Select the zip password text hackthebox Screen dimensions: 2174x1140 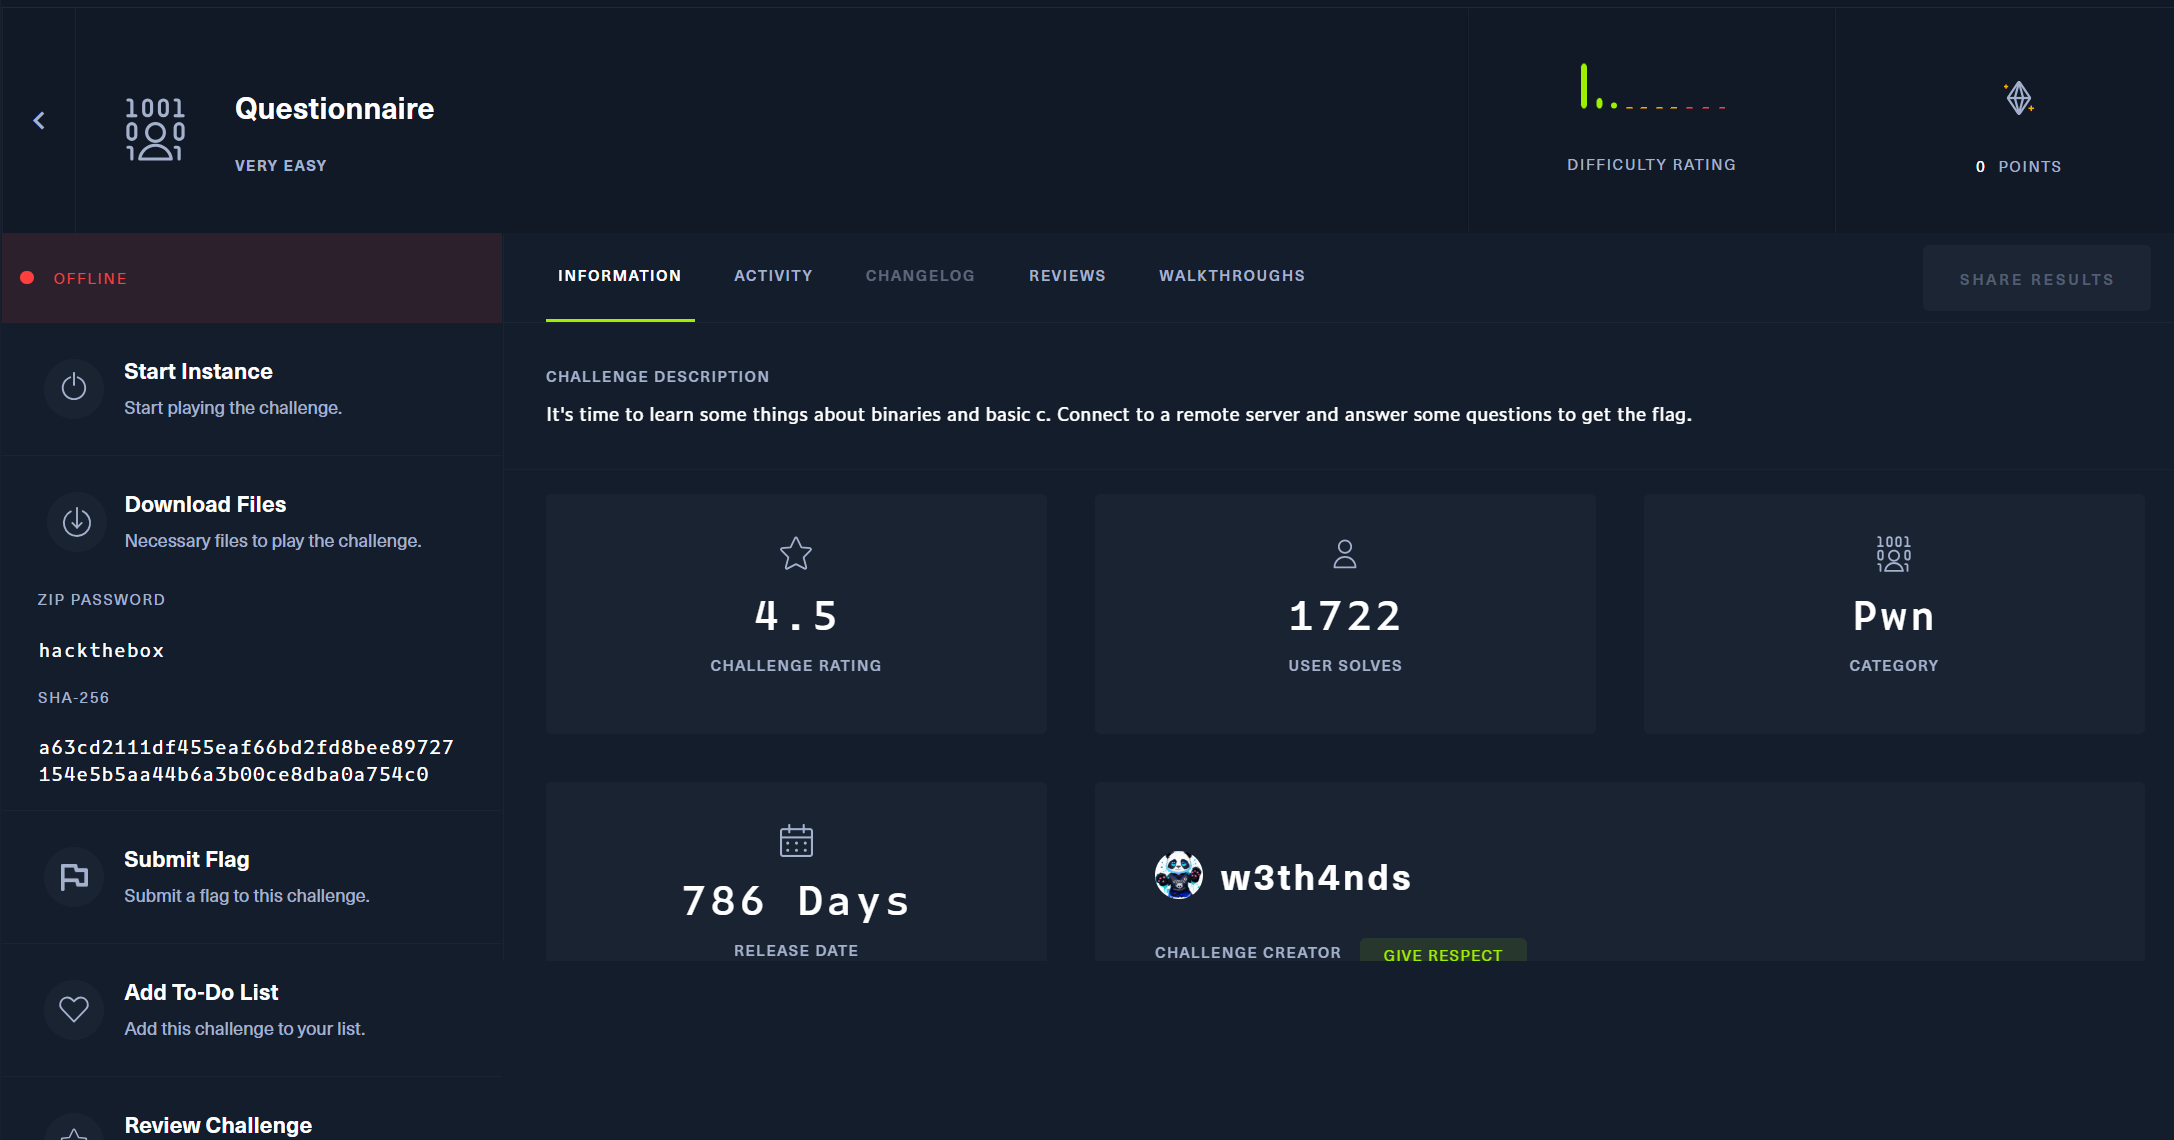101,651
